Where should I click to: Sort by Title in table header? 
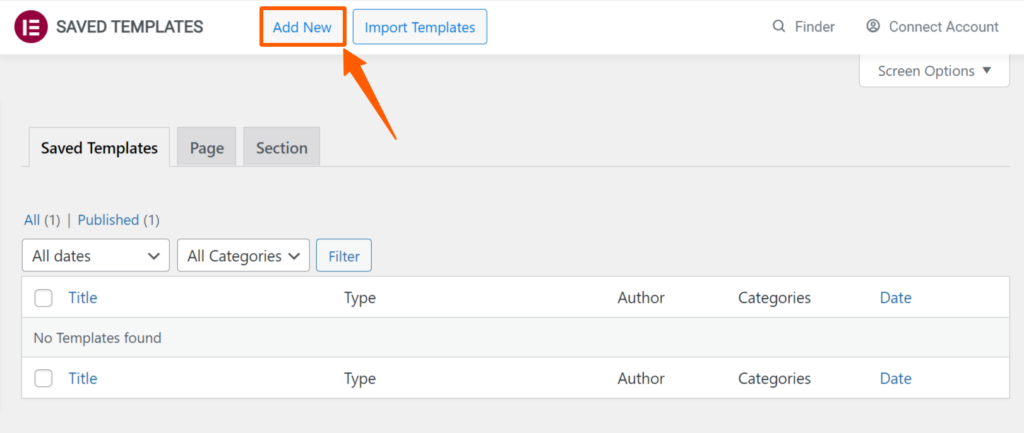[x=83, y=298]
